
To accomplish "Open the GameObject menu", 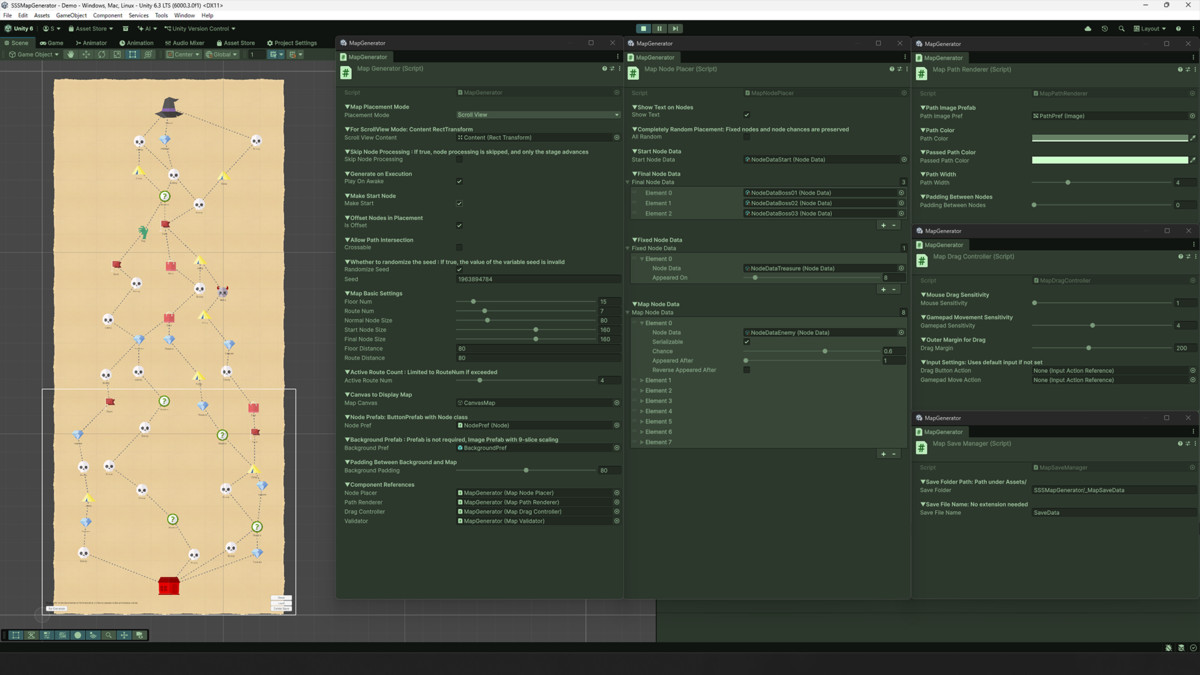I will (71, 16).
